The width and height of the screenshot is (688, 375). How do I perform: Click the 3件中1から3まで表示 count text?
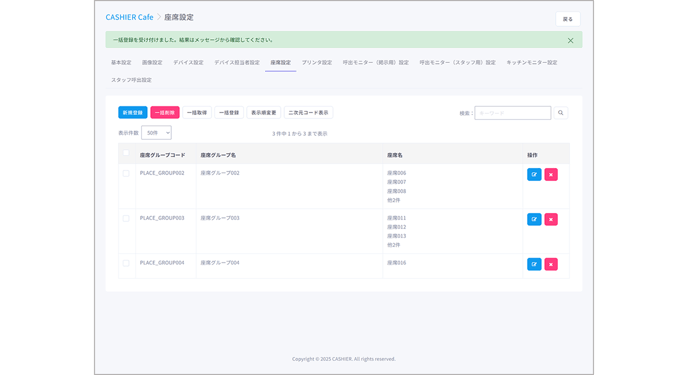(300, 134)
